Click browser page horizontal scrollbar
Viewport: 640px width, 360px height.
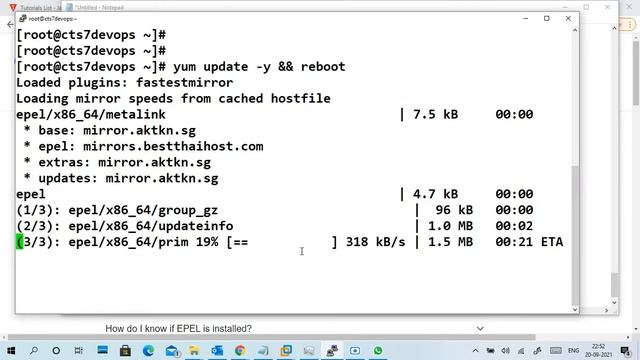271,337
